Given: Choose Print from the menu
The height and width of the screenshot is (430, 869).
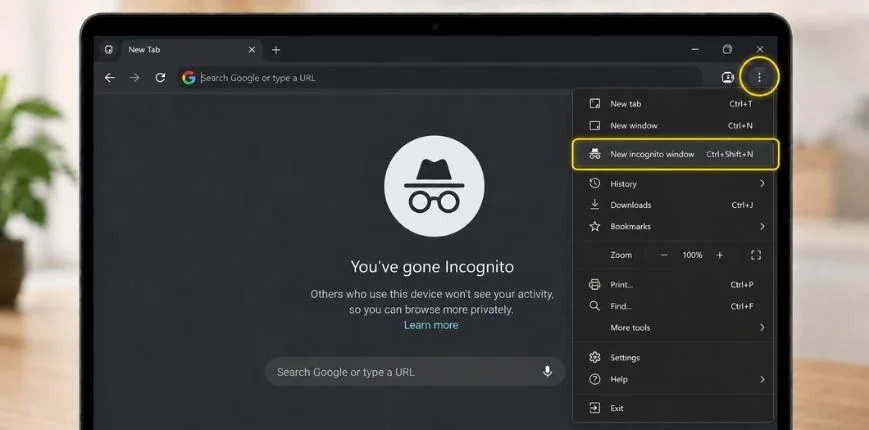Looking at the screenshot, I should coord(673,285).
